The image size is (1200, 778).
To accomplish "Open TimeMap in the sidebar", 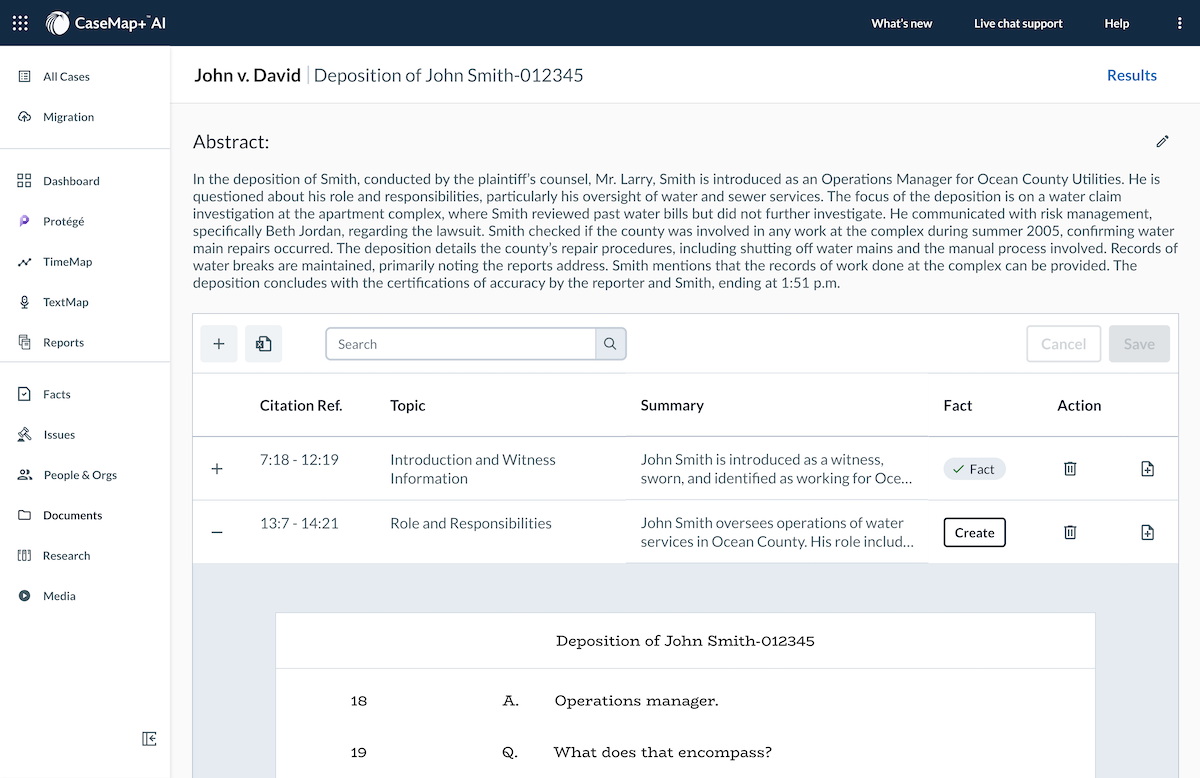I will [67, 262].
